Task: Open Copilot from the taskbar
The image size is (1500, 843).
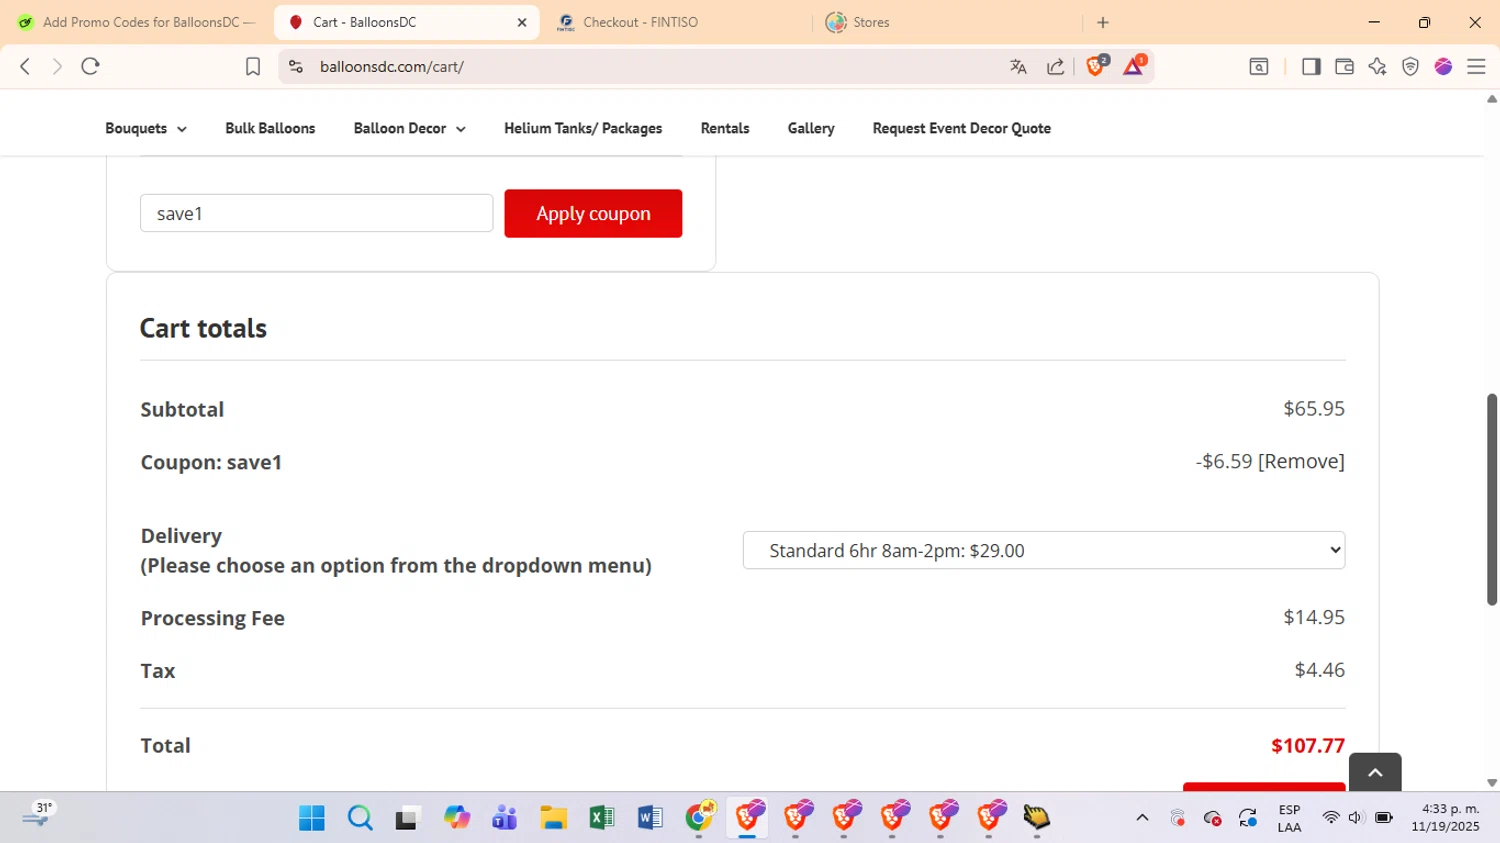Action: click(457, 818)
